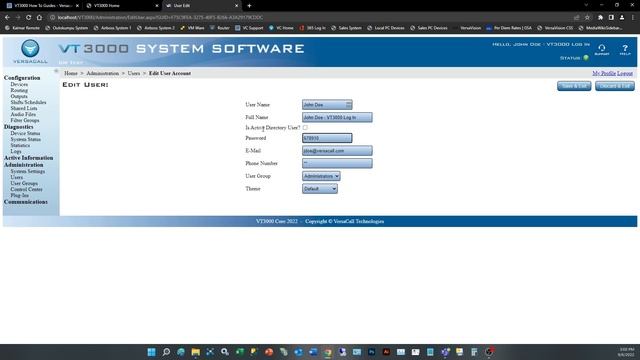Open Diagnostics section in sidebar
This screenshot has width=640, height=360.
coord(18,127)
